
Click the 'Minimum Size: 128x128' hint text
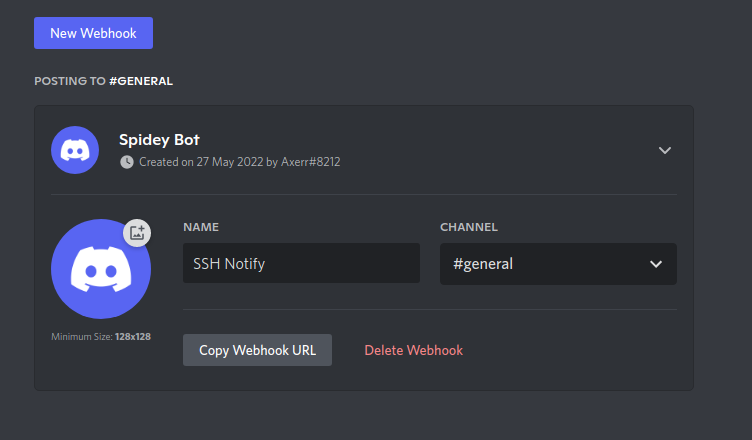pos(100,337)
